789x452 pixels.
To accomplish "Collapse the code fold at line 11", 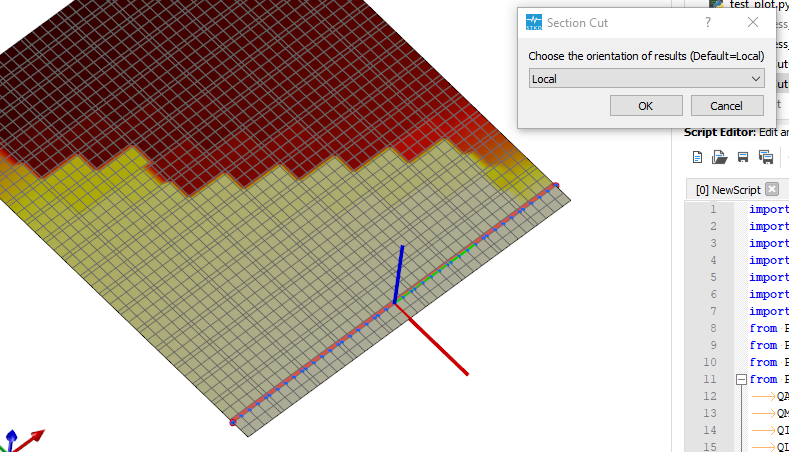I will [x=741, y=379].
